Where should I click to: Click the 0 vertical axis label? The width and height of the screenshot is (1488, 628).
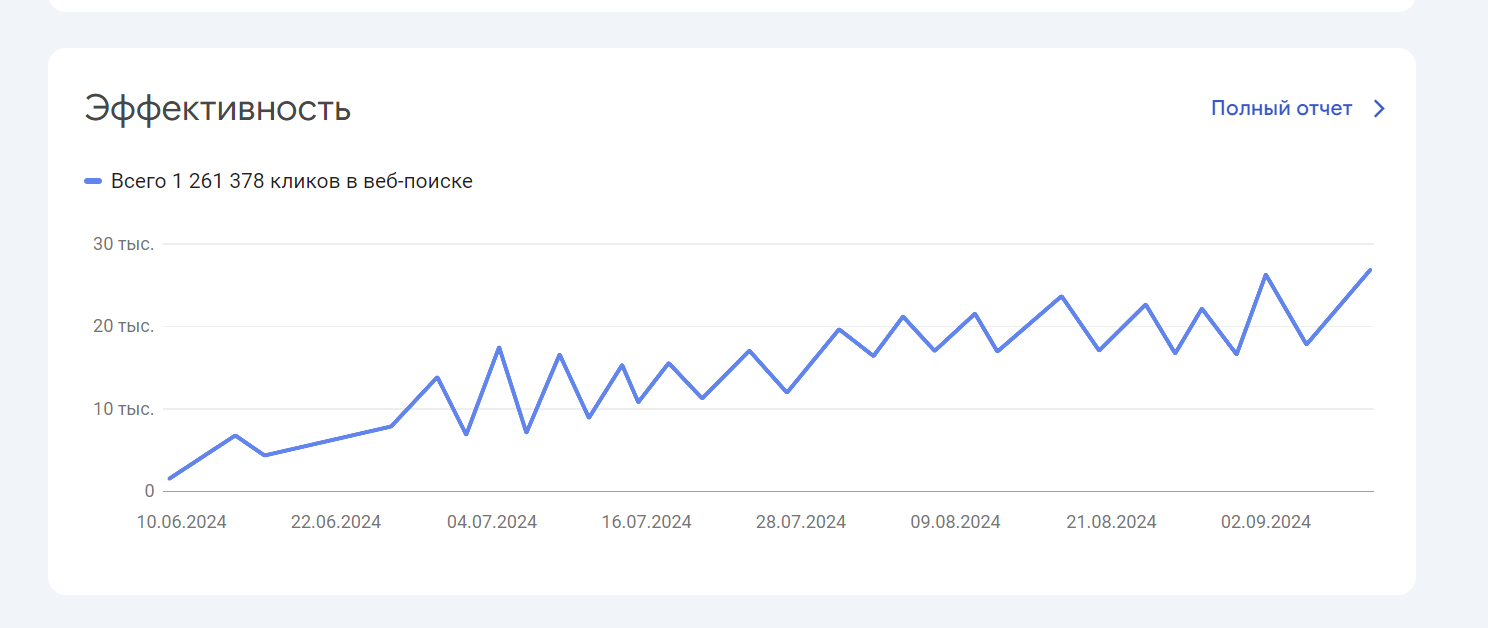pyautogui.click(x=149, y=491)
